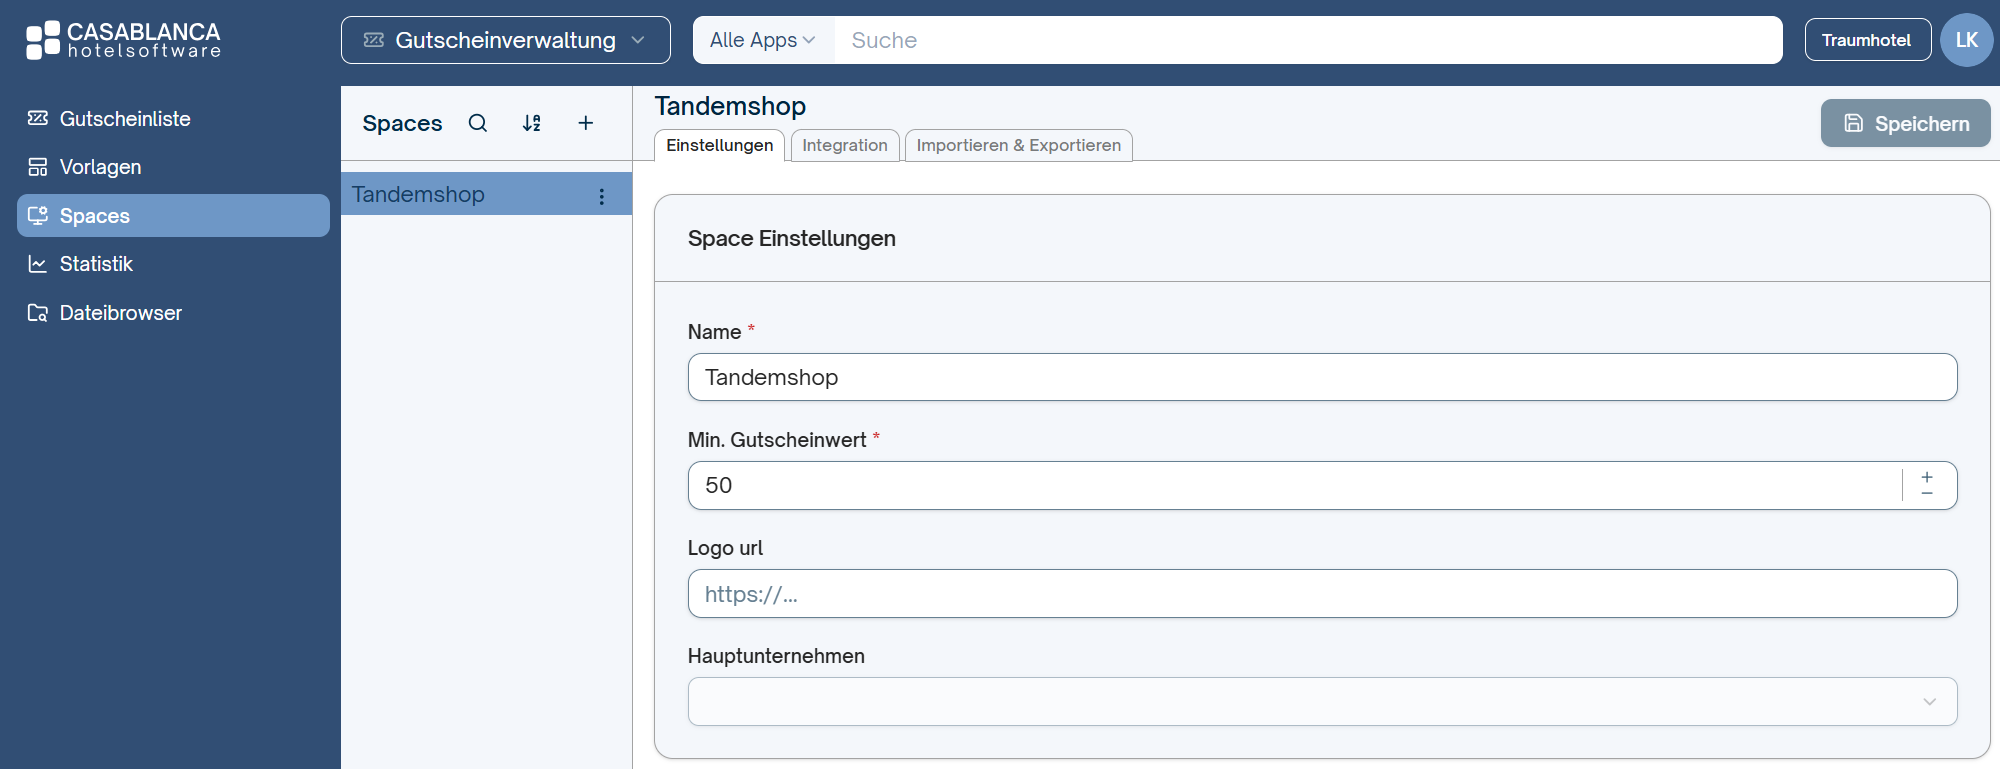Viewport: 2000px width, 769px height.
Task: Click the Tandemshop page title
Action: pos(730,106)
